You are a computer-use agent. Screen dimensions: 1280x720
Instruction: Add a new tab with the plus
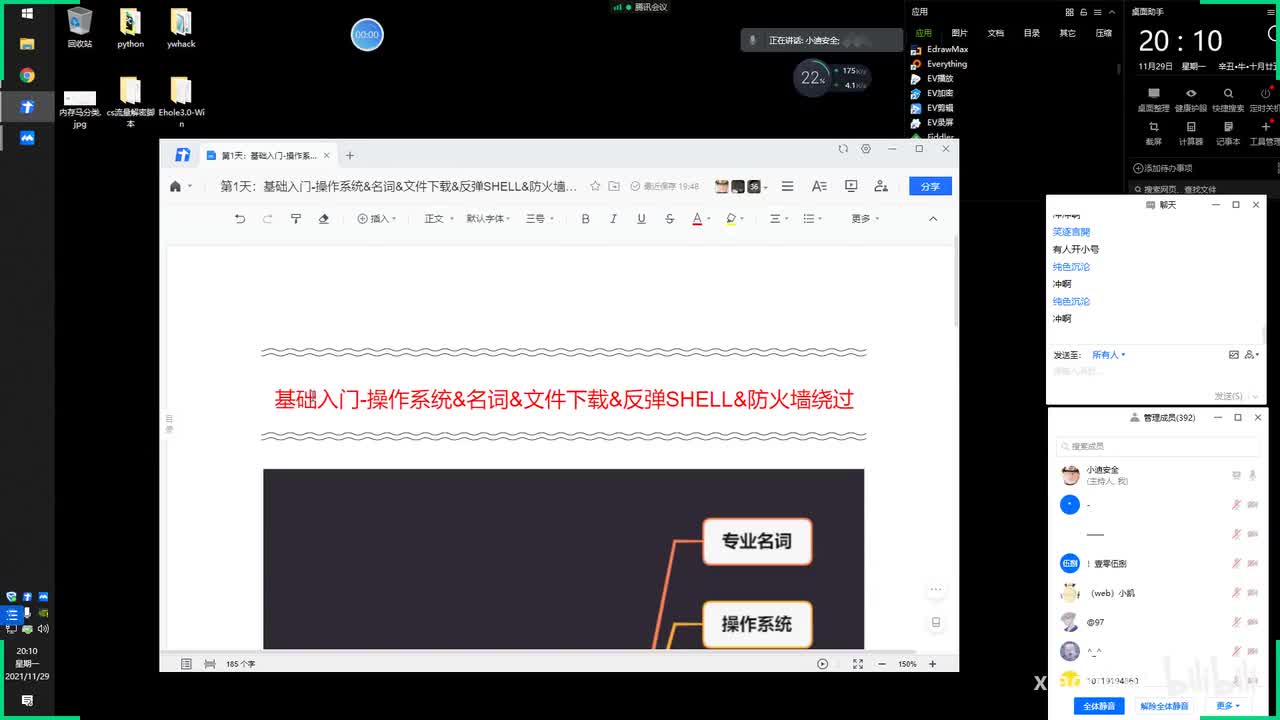click(350, 155)
